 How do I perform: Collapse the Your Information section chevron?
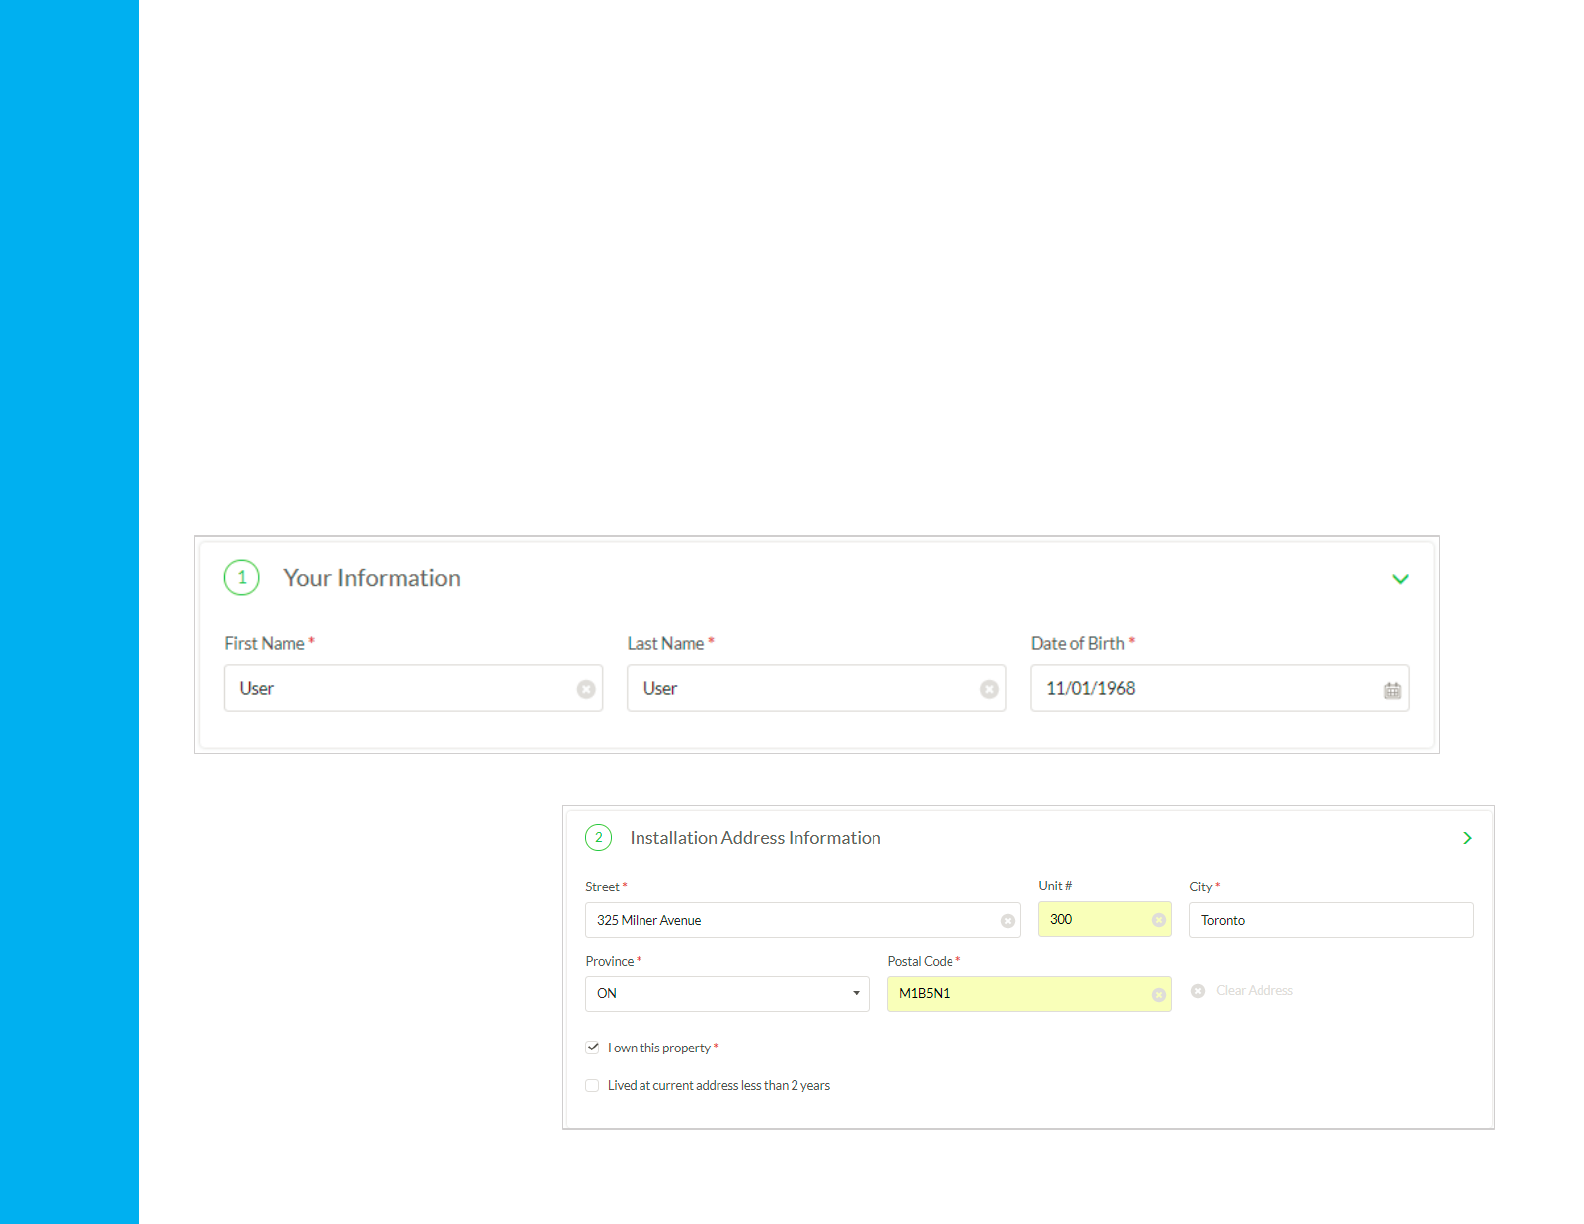[1400, 579]
